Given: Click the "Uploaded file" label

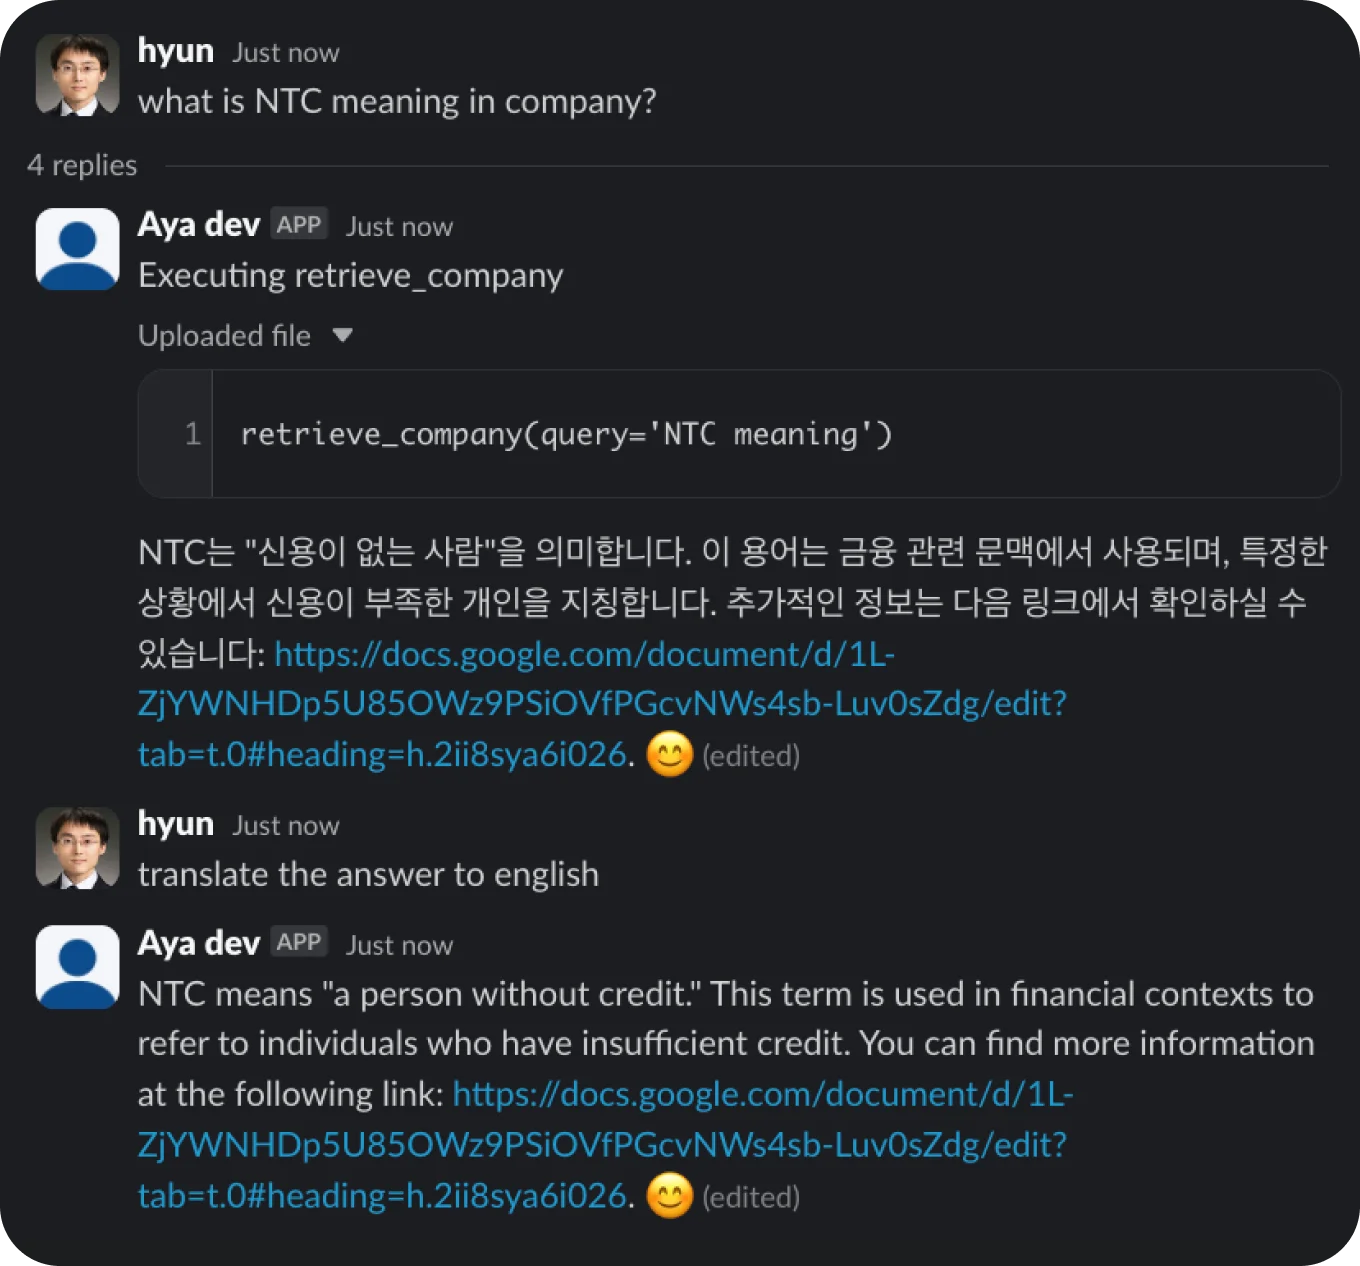Looking at the screenshot, I should pos(224,336).
